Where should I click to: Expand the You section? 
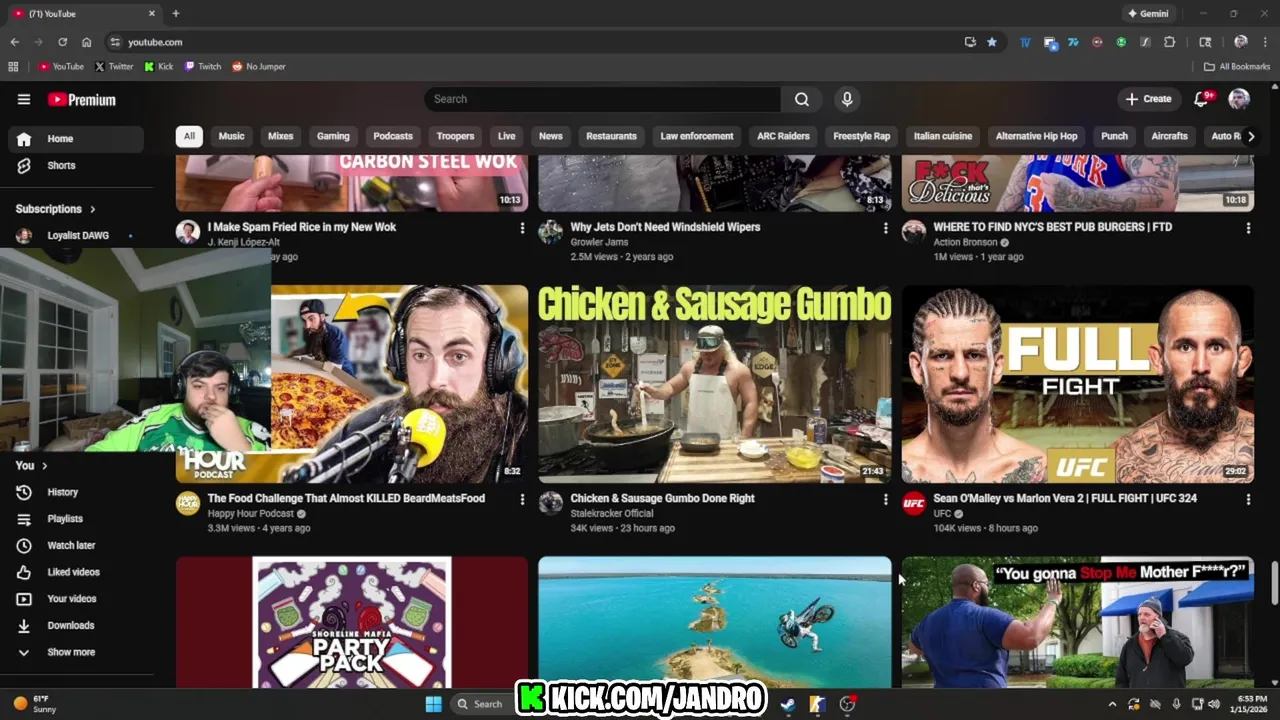(x=31, y=466)
